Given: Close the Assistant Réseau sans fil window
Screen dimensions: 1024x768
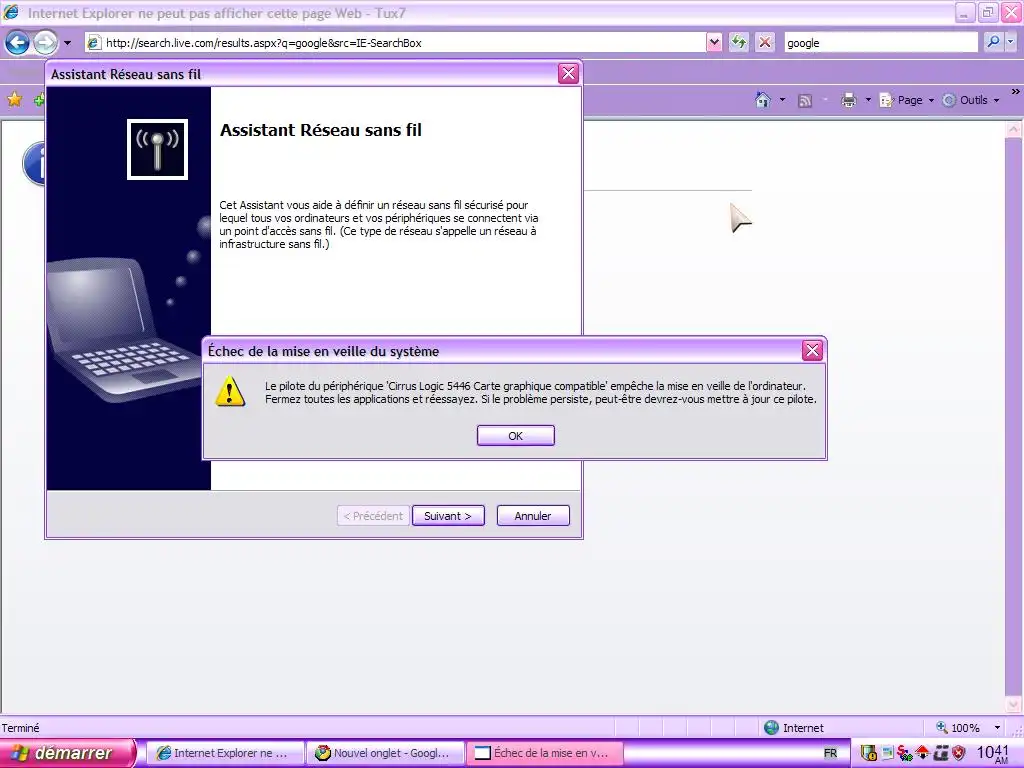Looking at the screenshot, I should (x=568, y=74).
